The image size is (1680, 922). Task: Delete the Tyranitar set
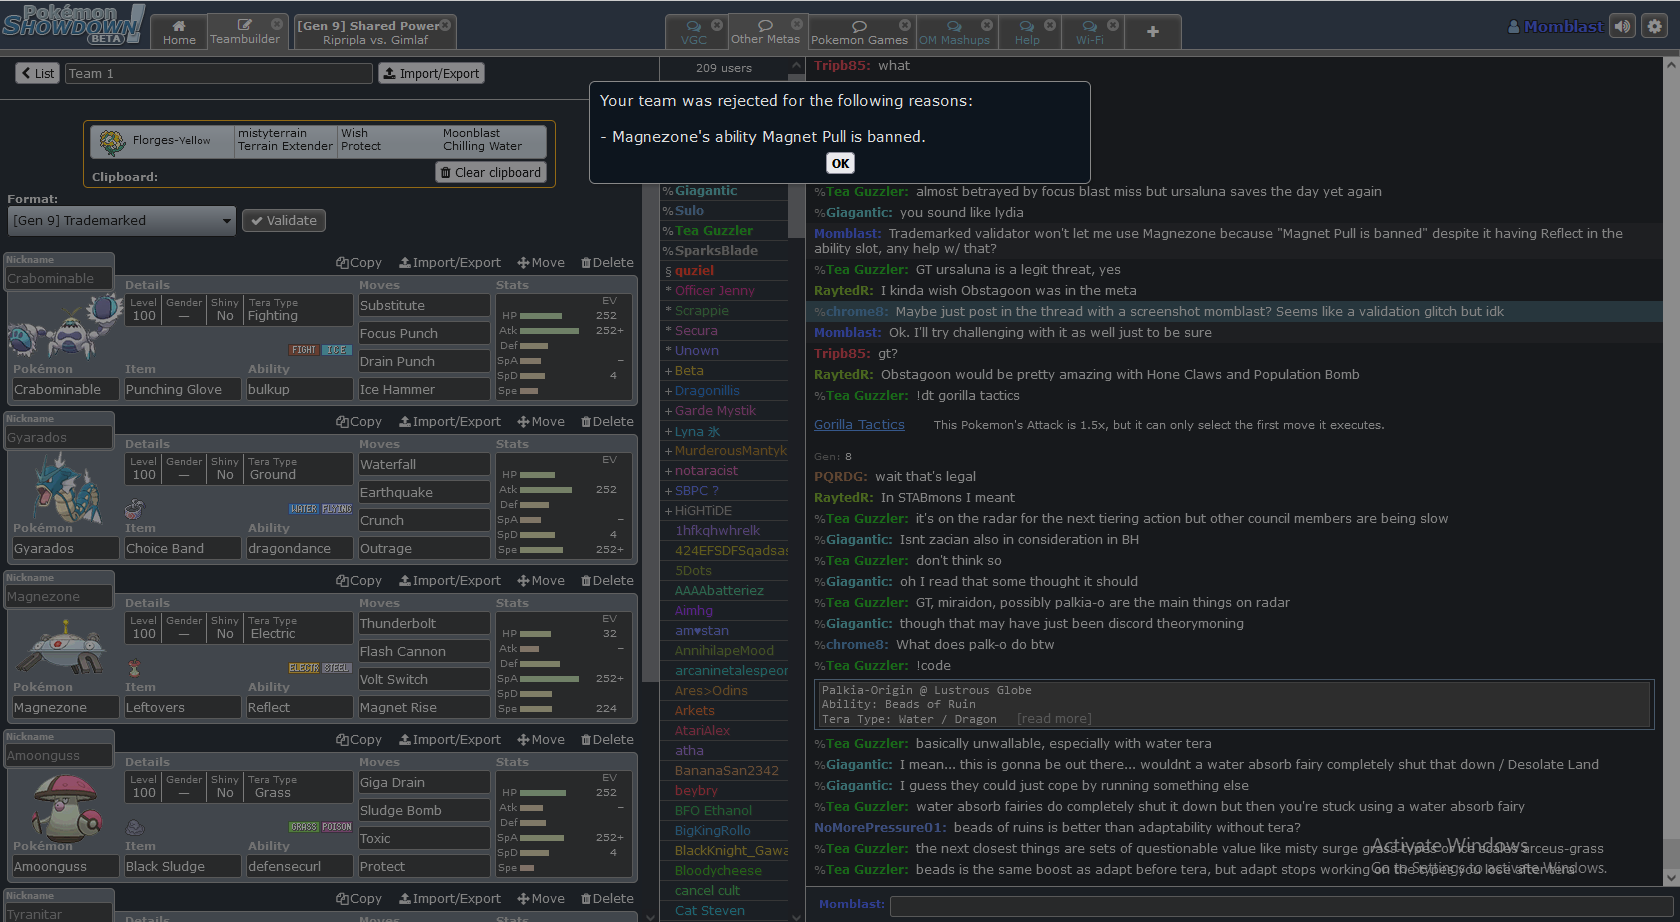coord(607,899)
